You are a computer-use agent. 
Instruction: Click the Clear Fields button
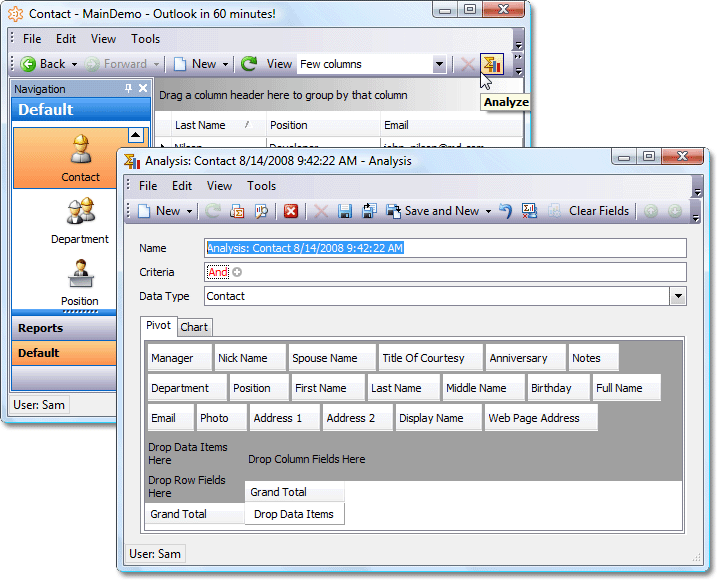(x=598, y=211)
